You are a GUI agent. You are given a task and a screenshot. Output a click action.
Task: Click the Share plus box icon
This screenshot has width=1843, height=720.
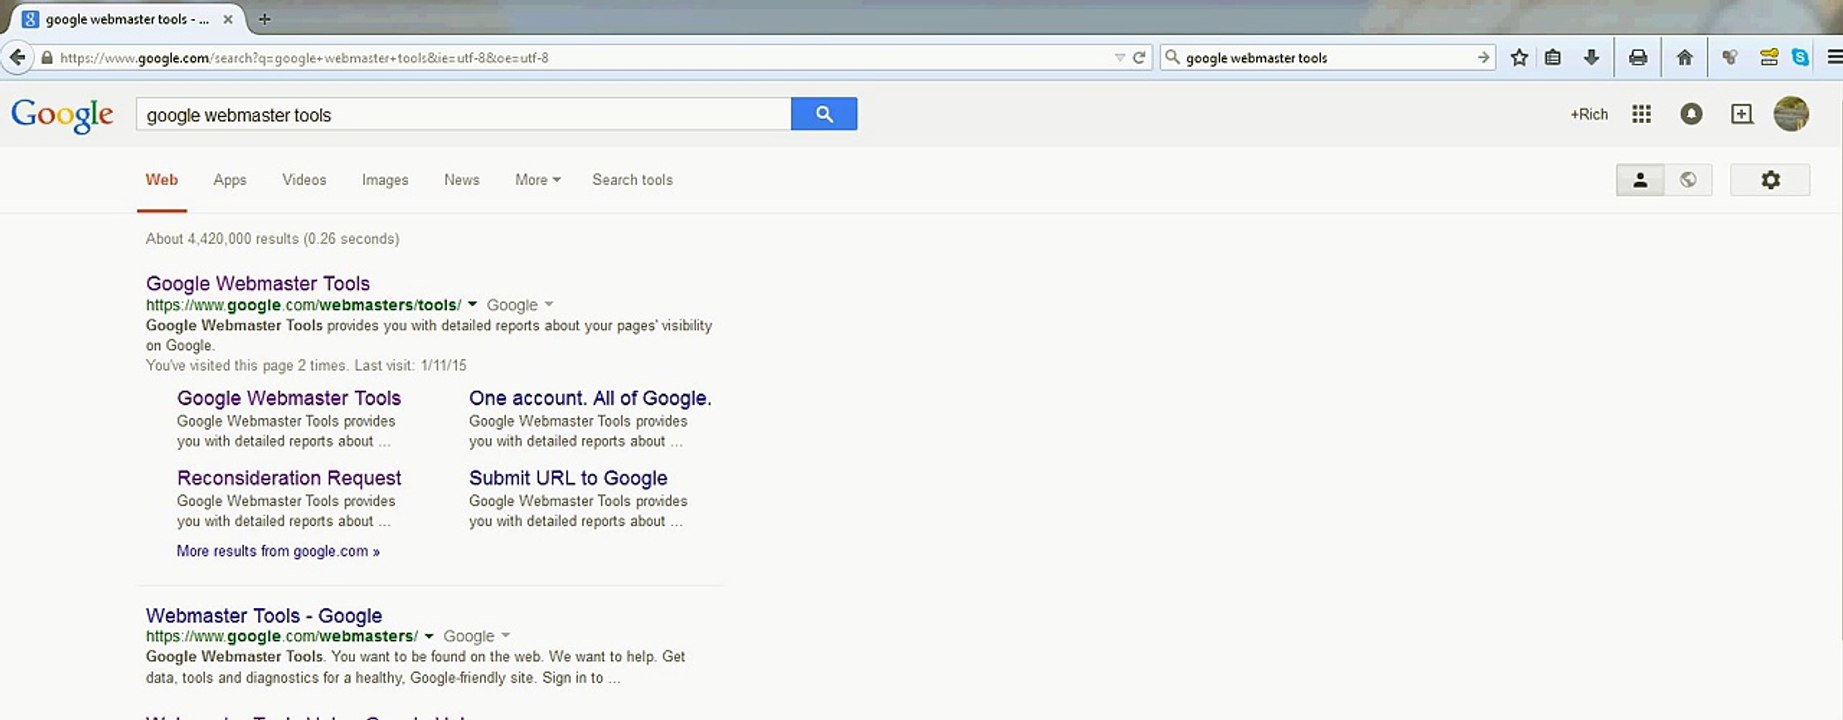(1742, 114)
